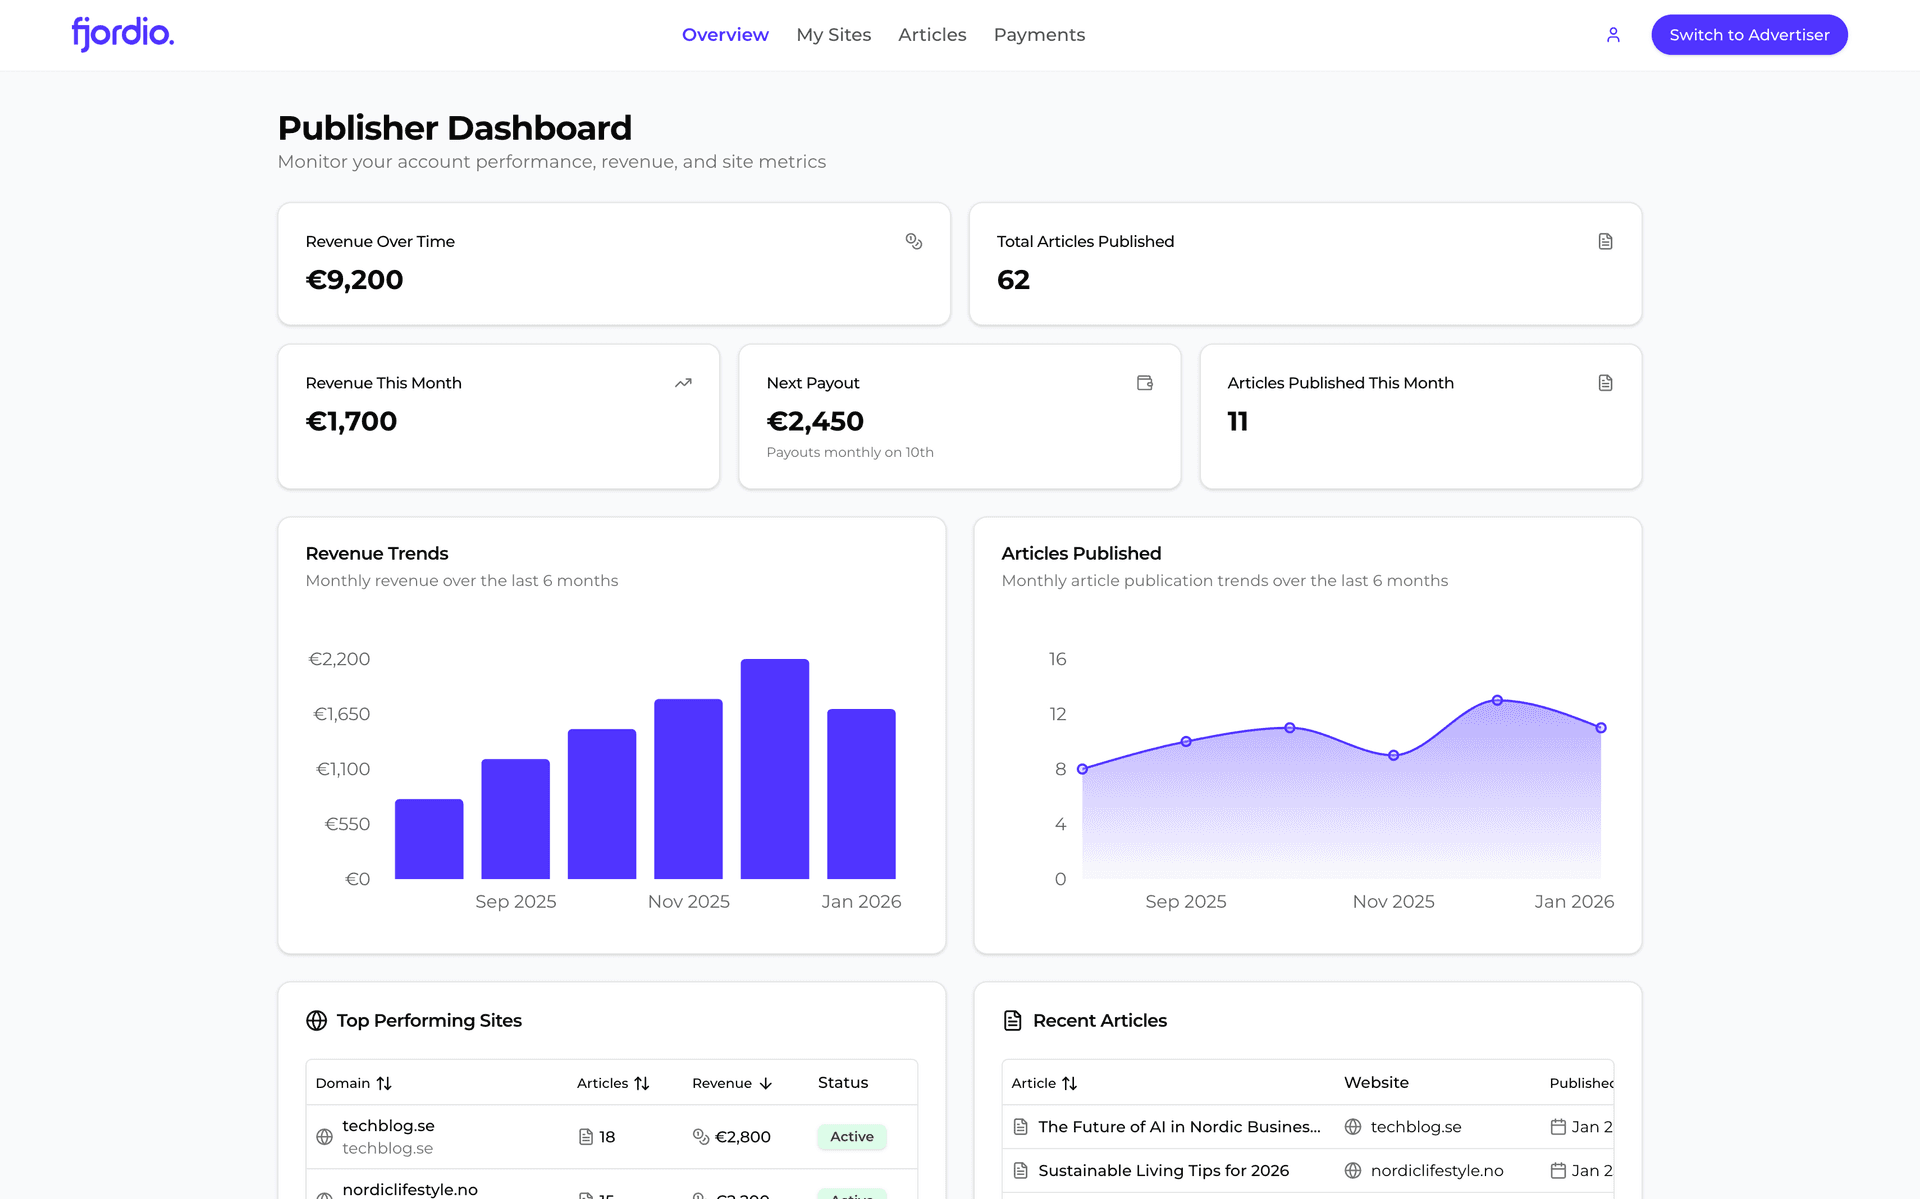Toggle the Articles column sort direction
Screen dimensions: 1920x1199
(643, 1083)
